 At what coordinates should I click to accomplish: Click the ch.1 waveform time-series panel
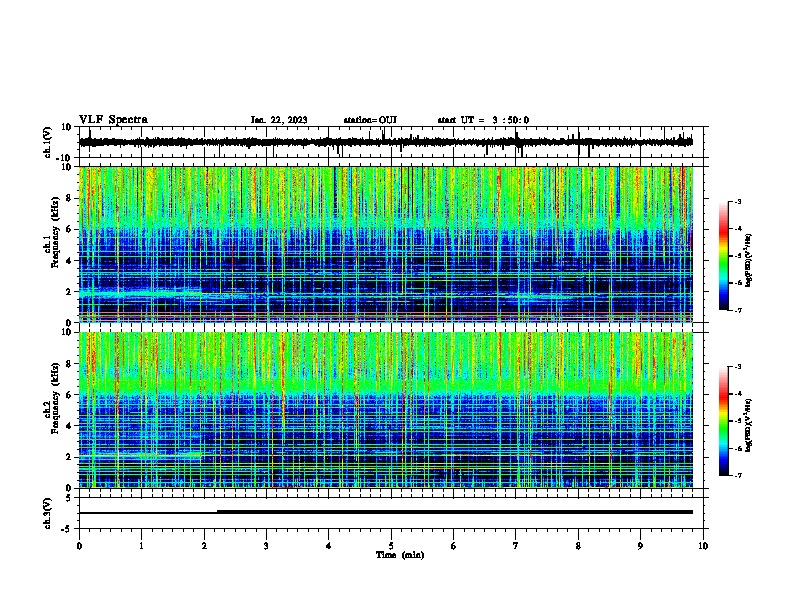391,142
